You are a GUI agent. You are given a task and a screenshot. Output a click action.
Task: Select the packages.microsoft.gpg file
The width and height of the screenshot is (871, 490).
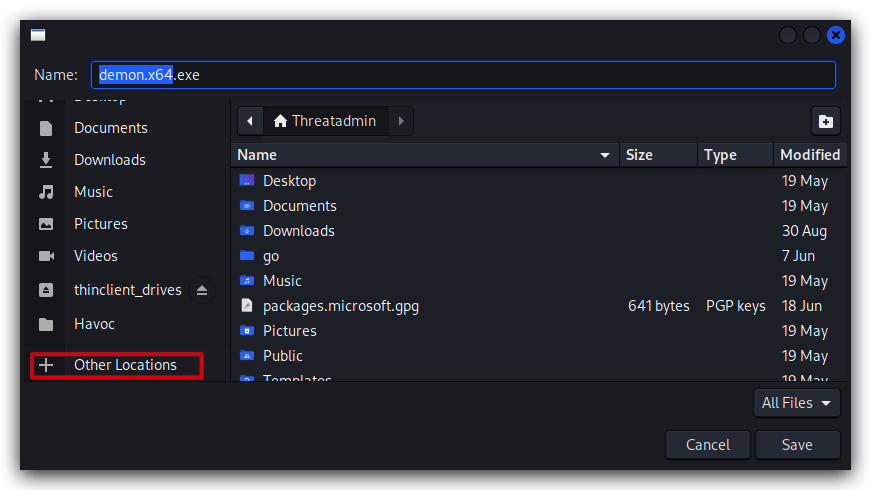[x=539, y=306]
